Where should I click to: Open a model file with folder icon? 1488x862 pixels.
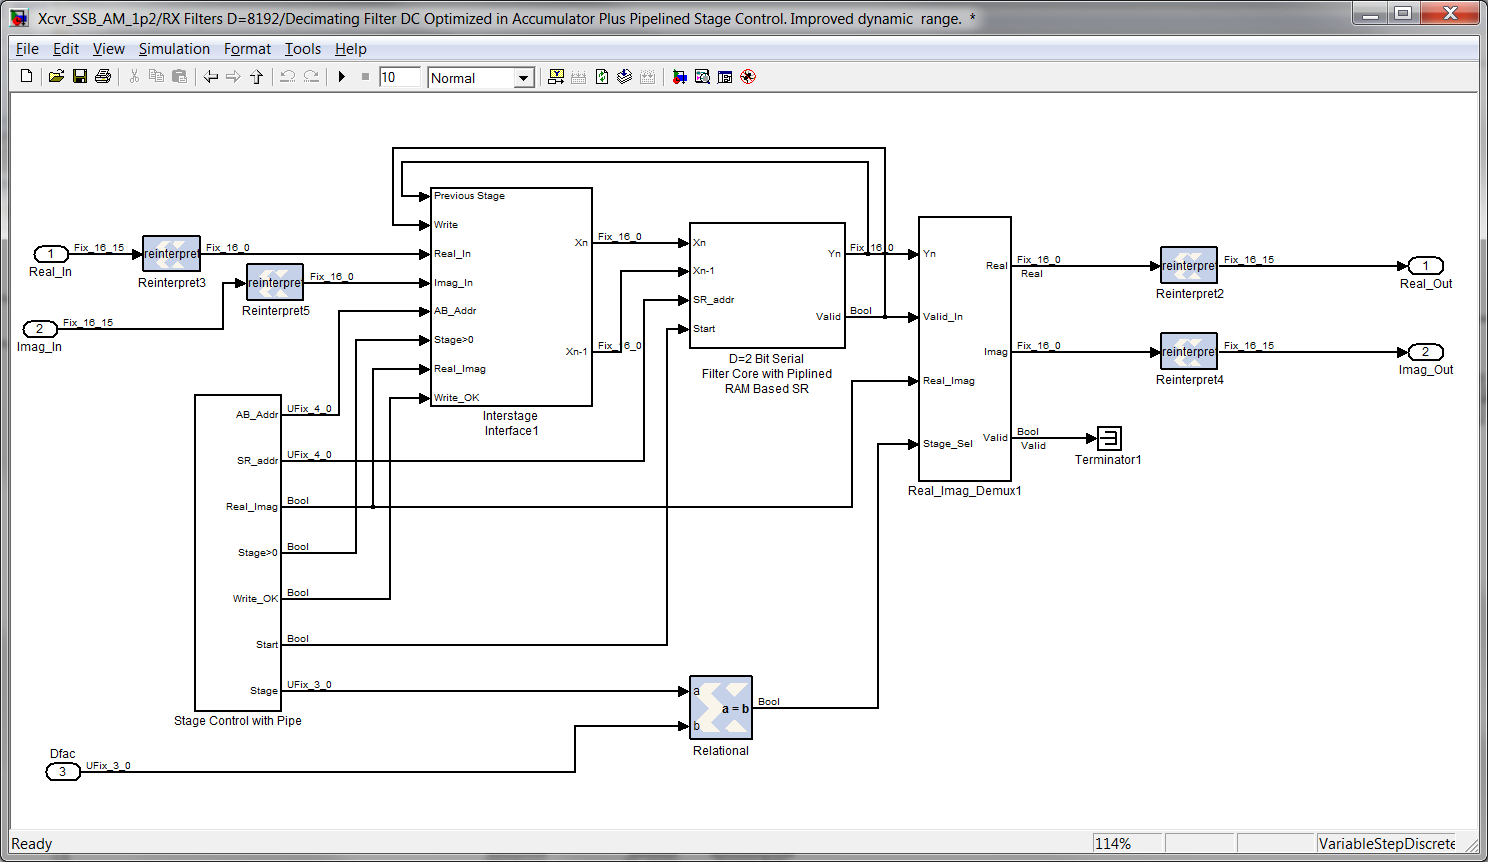(57, 77)
